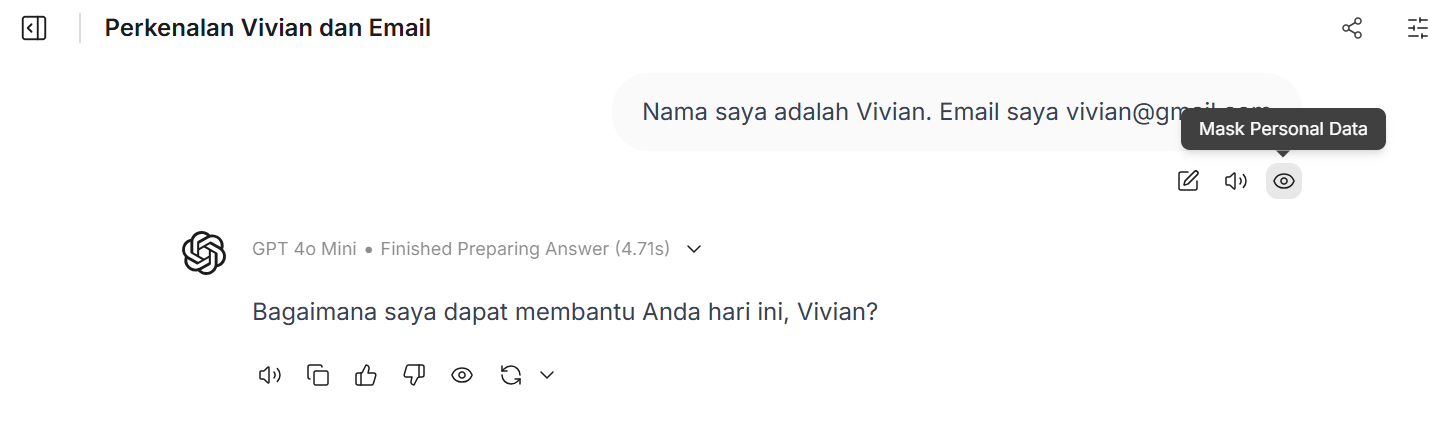Viewport: 1447px width, 423px height.
Task: Dislike the assistant's answer with thumbs down
Action: tap(414, 375)
